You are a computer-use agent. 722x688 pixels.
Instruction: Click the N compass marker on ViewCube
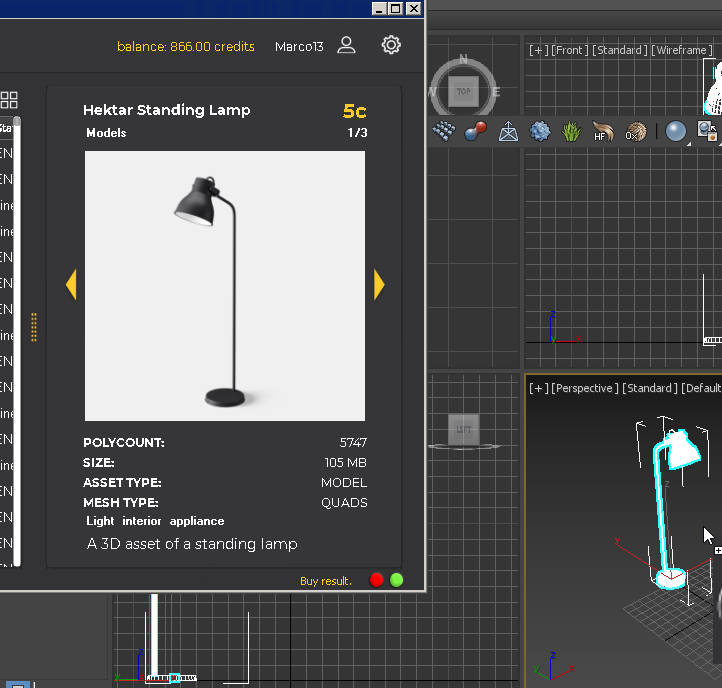pos(463,59)
